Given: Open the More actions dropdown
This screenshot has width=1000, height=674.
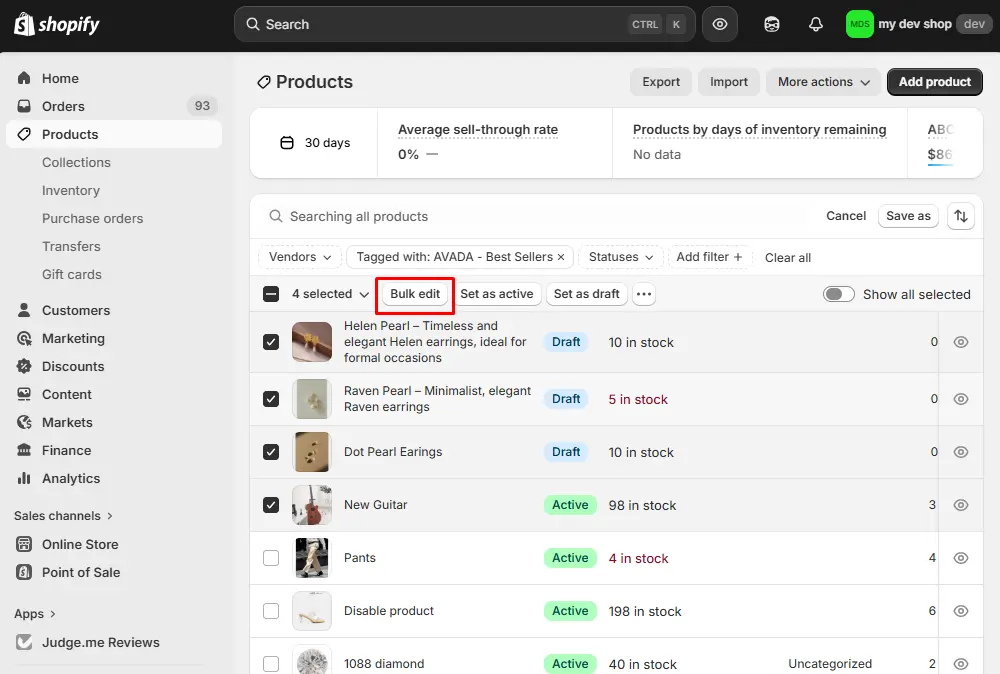Looking at the screenshot, I should pyautogui.click(x=823, y=81).
